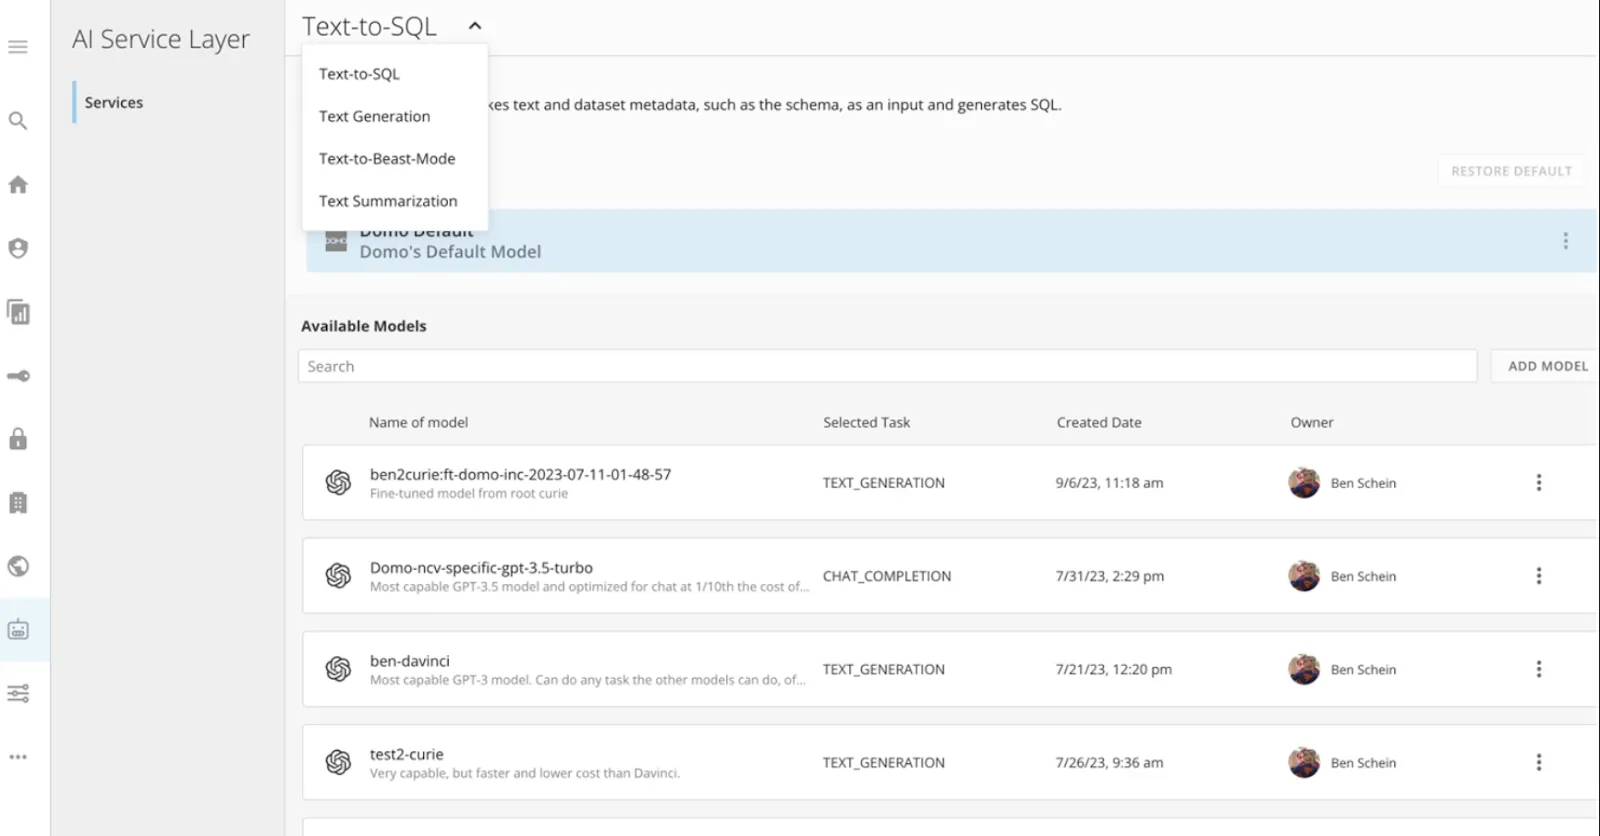Click the search magnifier sidebar icon
This screenshot has height=836, width=1600.
pos(18,121)
